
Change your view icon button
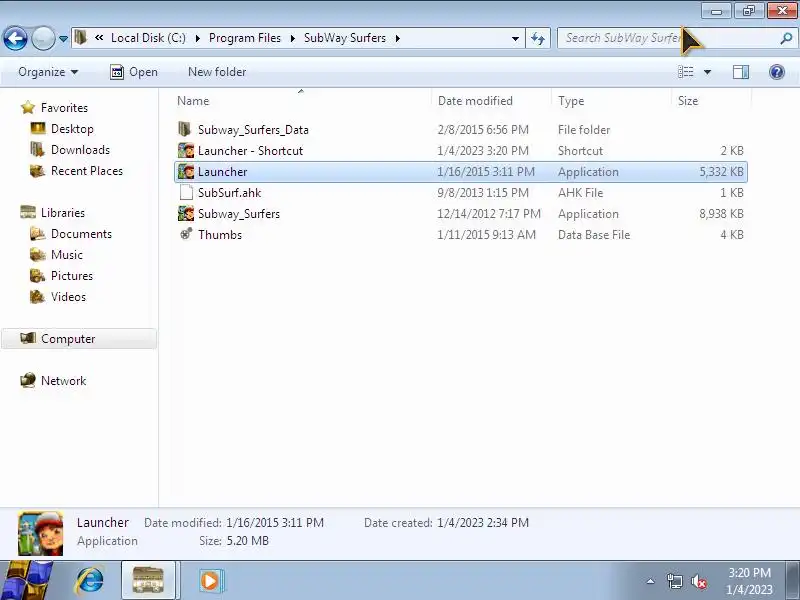click(686, 72)
